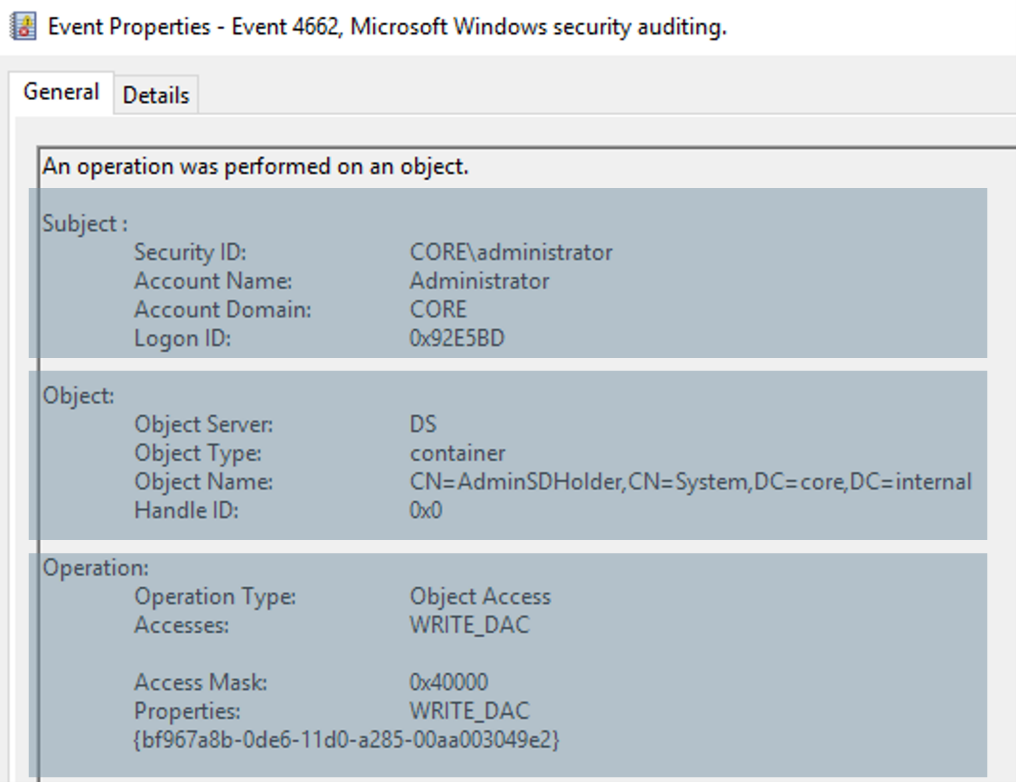Click the CORE\administrator Security ID value
The width and height of the screenshot is (1016, 782).
tap(511, 252)
